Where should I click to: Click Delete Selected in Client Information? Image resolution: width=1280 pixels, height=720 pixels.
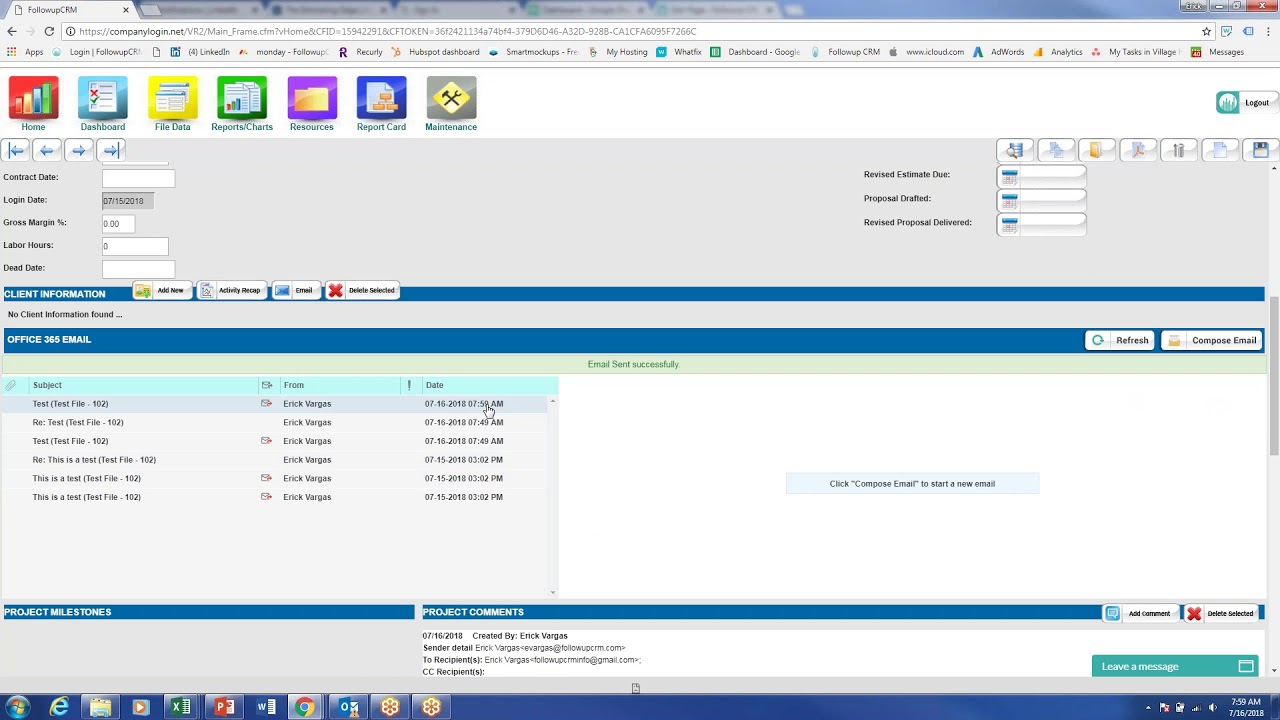click(362, 290)
